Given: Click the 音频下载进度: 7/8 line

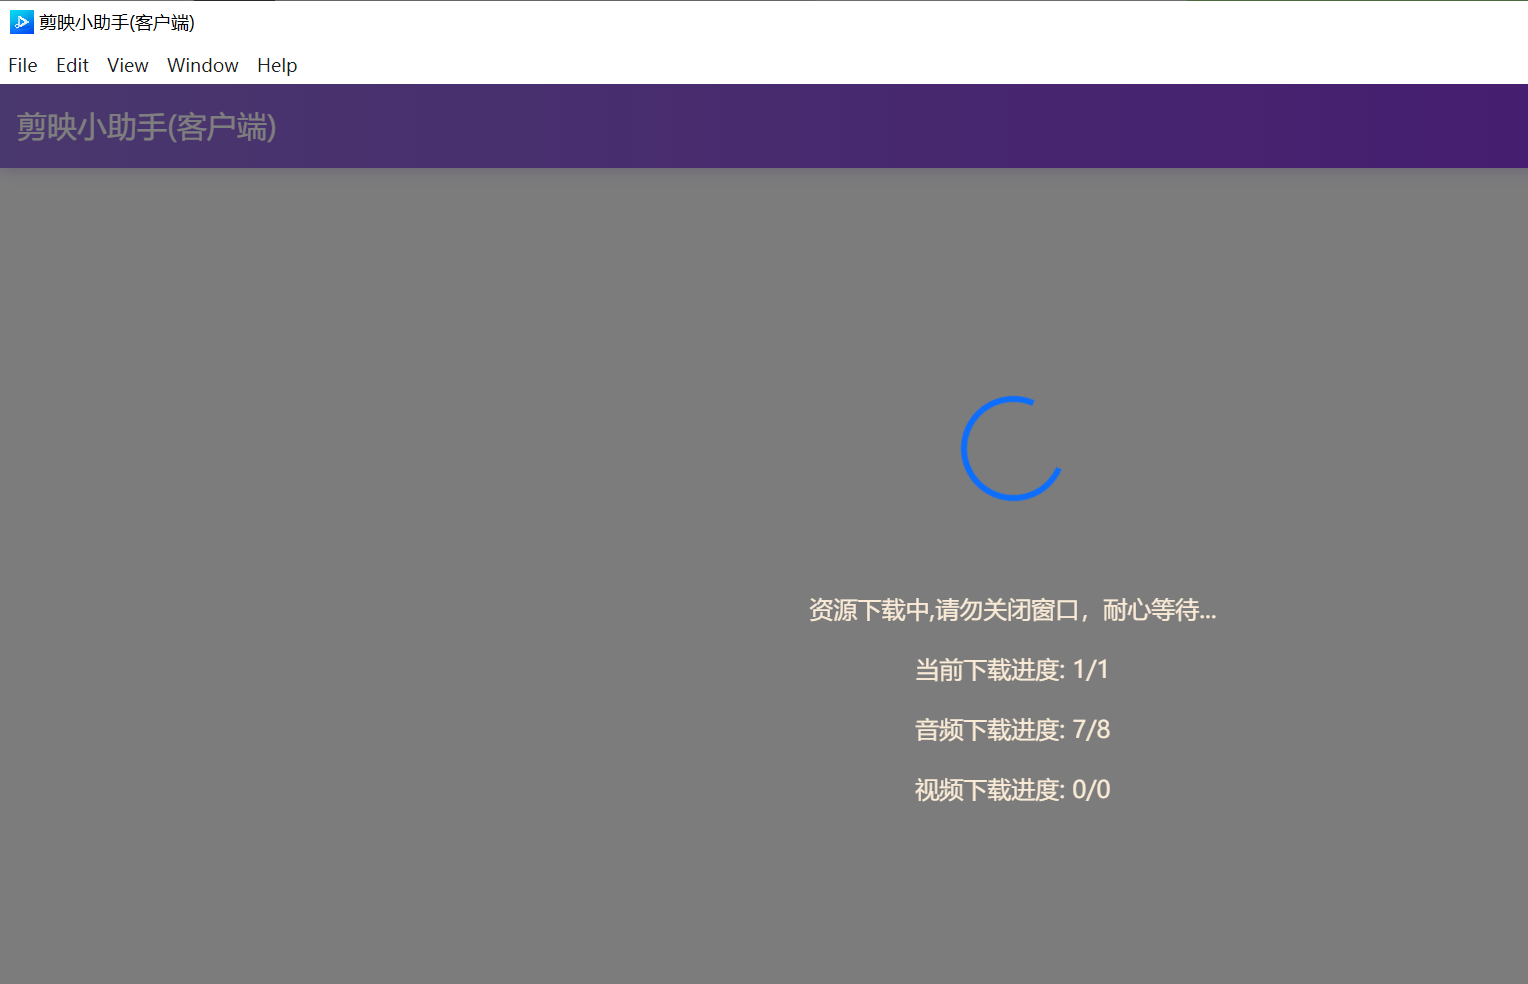Looking at the screenshot, I should 1012,730.
